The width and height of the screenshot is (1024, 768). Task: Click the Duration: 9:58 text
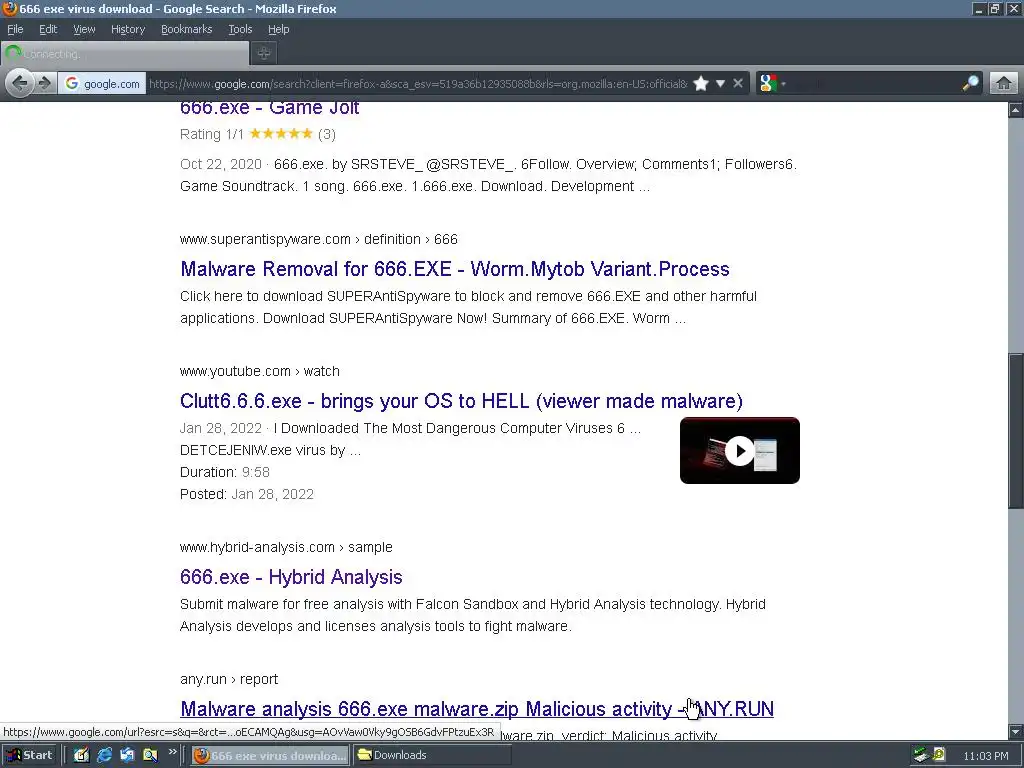click(225, 472)
